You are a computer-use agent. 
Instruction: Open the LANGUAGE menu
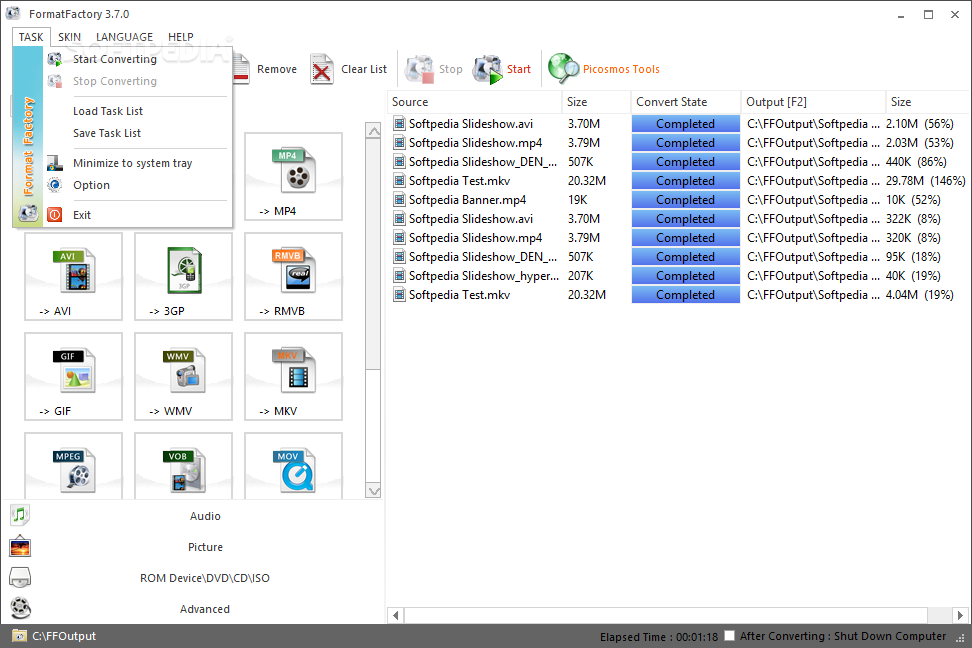pyautogui.click(x=124, y=37)
